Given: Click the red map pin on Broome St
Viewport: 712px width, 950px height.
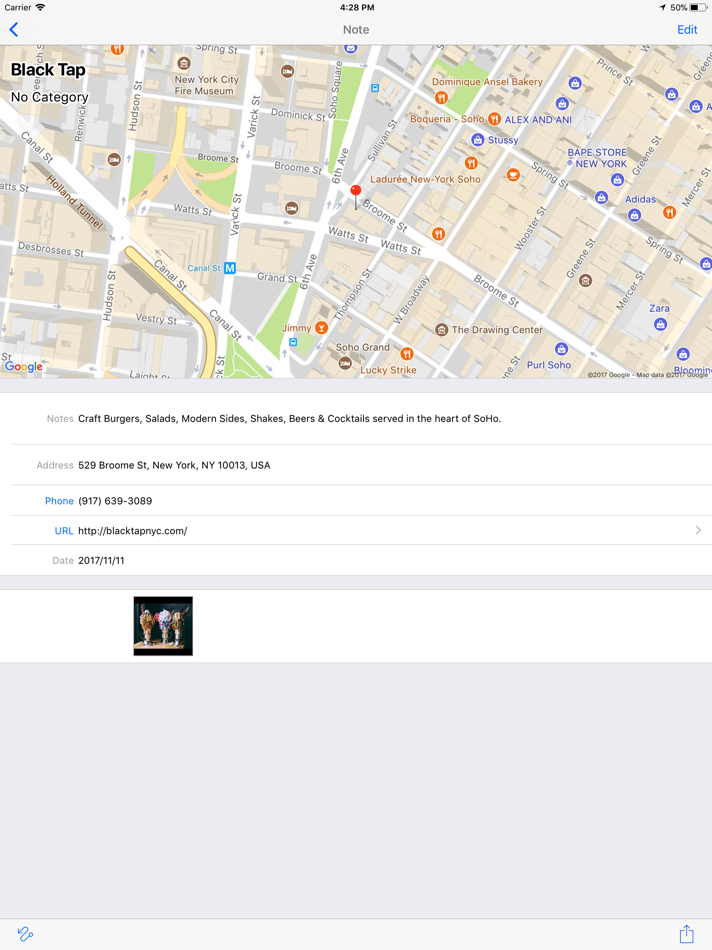Looking at the screenshot, I should click(x=356, y=198).
